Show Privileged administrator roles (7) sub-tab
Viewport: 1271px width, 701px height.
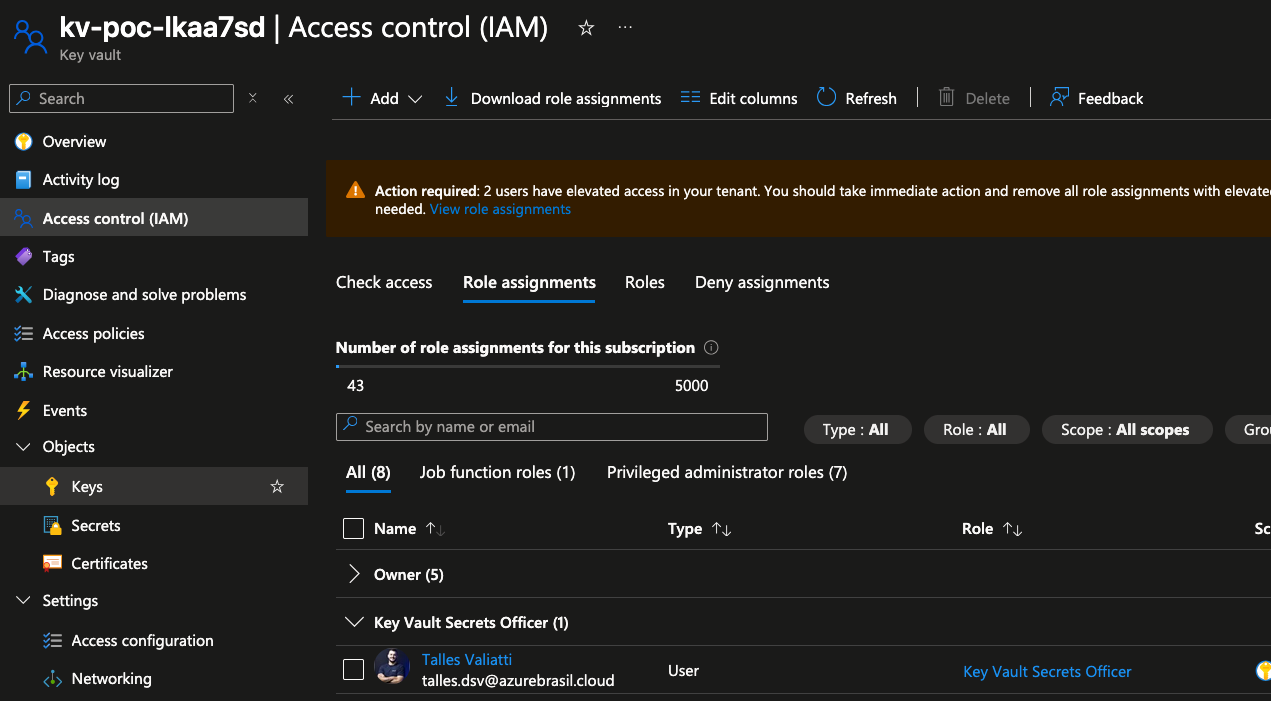point(727,472)
